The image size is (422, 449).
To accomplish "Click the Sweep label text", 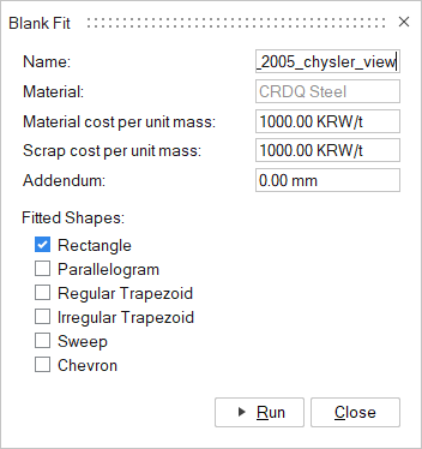I will pos(83,342).
